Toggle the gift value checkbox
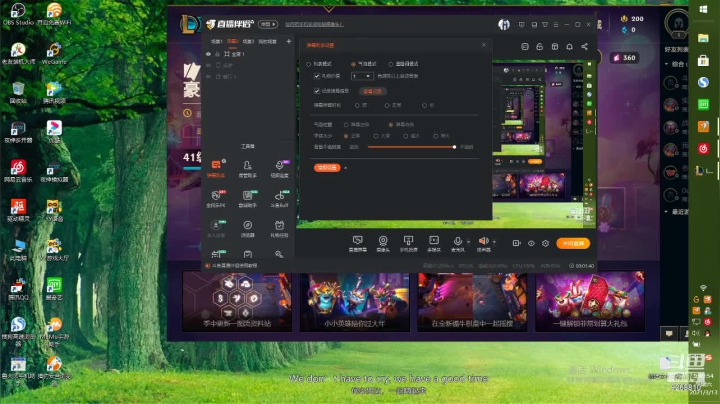Screen dimensions: 720x404 click(316, 76)
